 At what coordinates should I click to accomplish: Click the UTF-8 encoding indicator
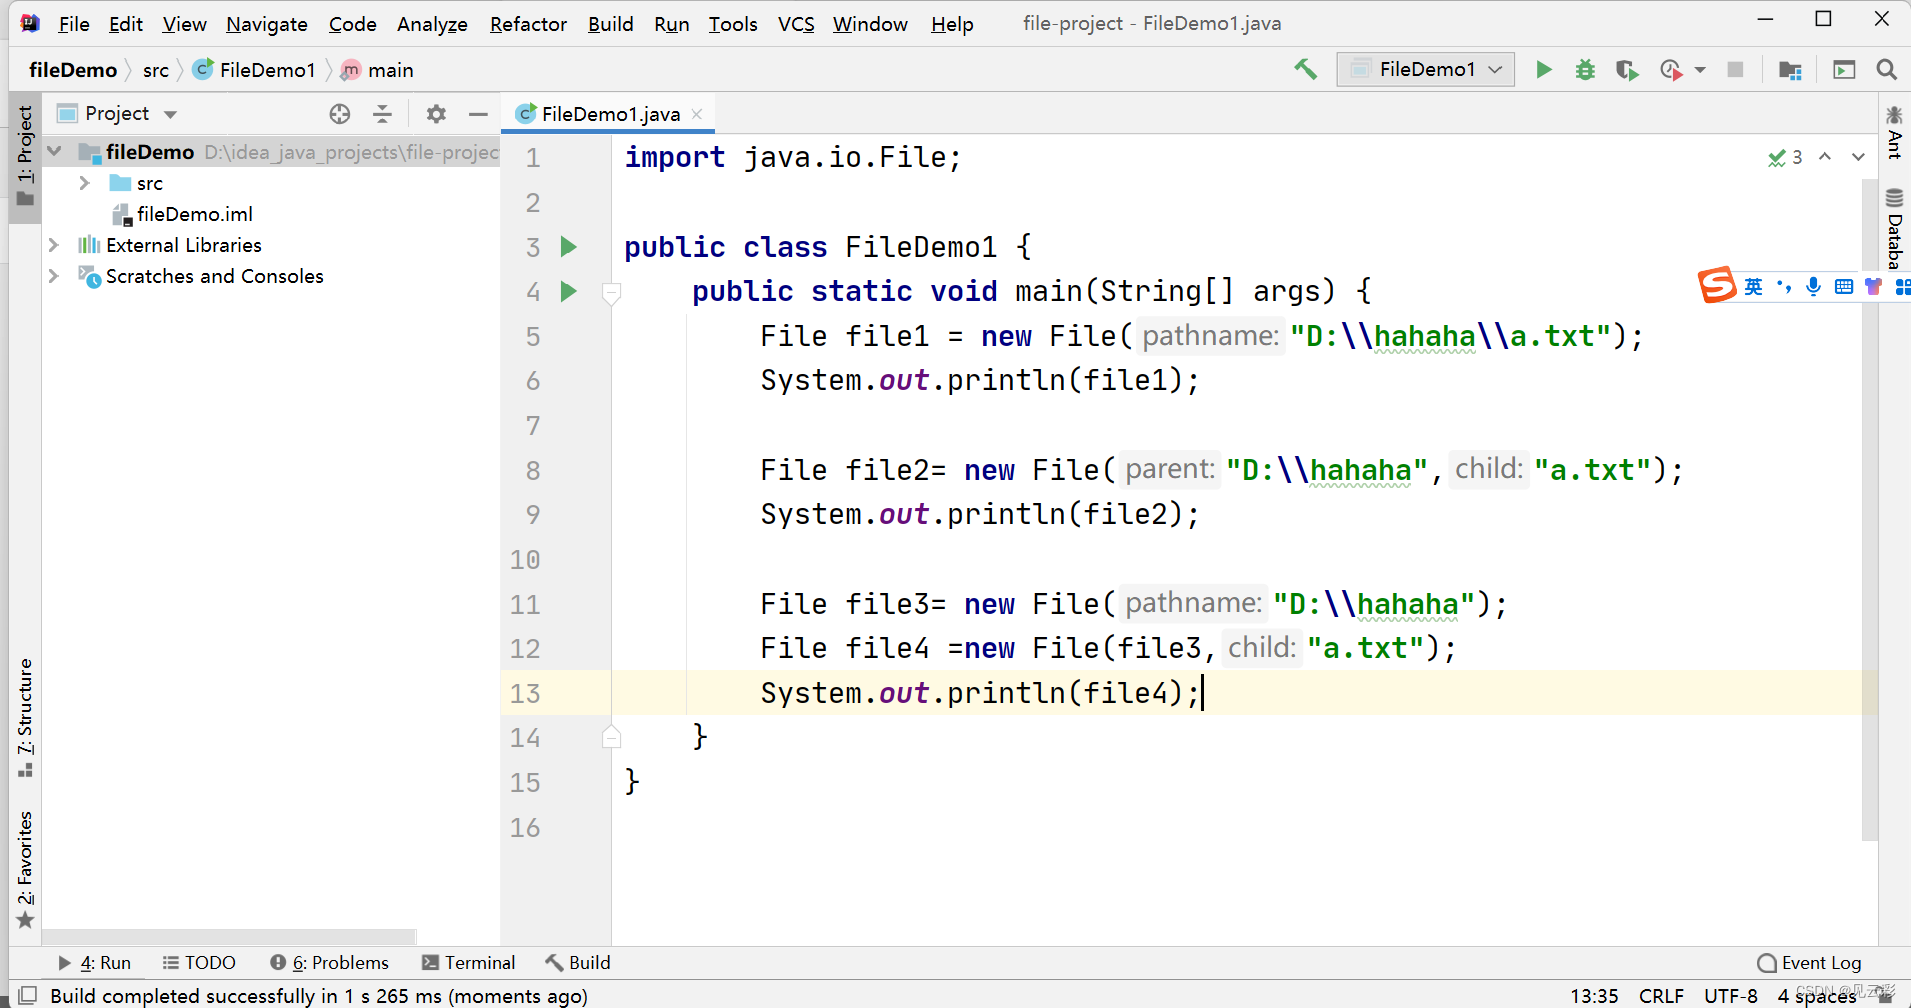point(1731,996)
